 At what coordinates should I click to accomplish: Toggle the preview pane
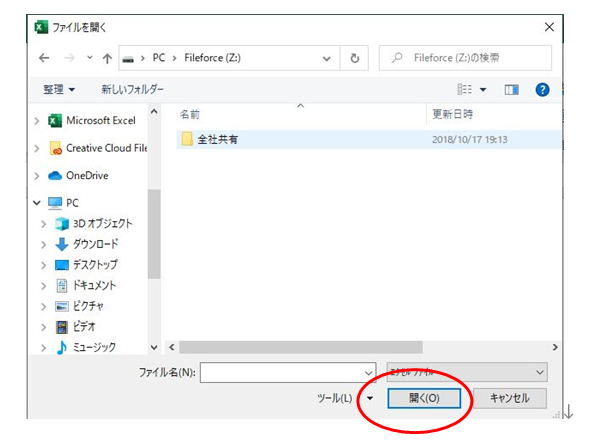click(x=511, y=90)
